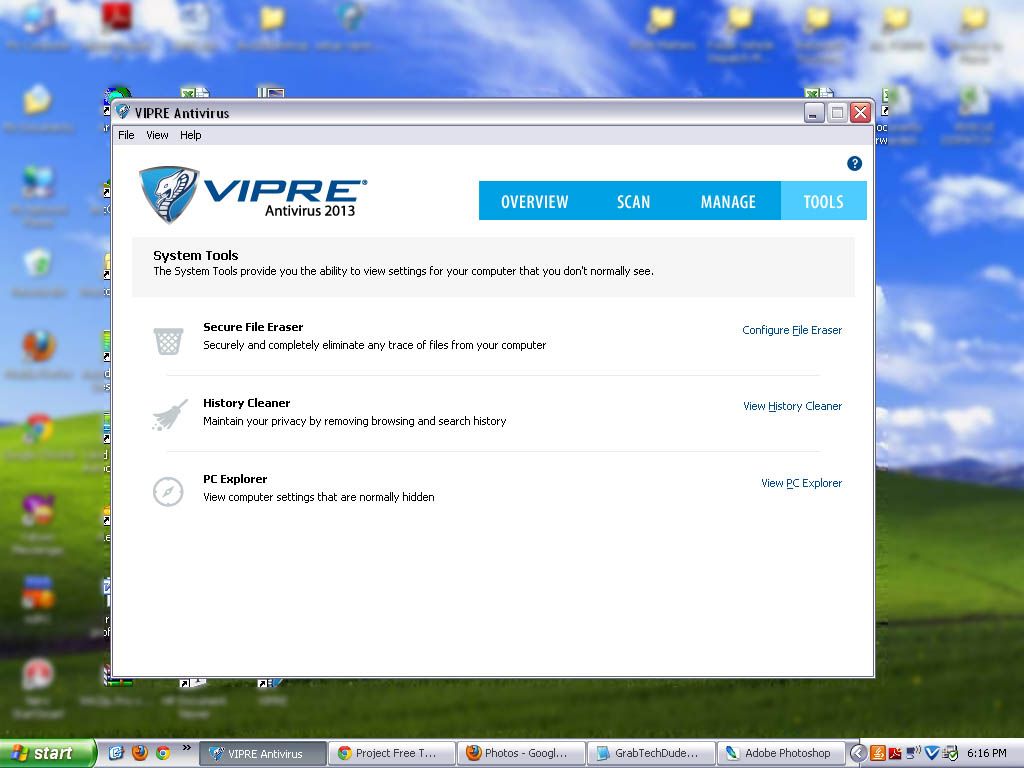Screen dimensions: 1024x768
Task: Open the Help menu
Action: click(x=191, y=135)
